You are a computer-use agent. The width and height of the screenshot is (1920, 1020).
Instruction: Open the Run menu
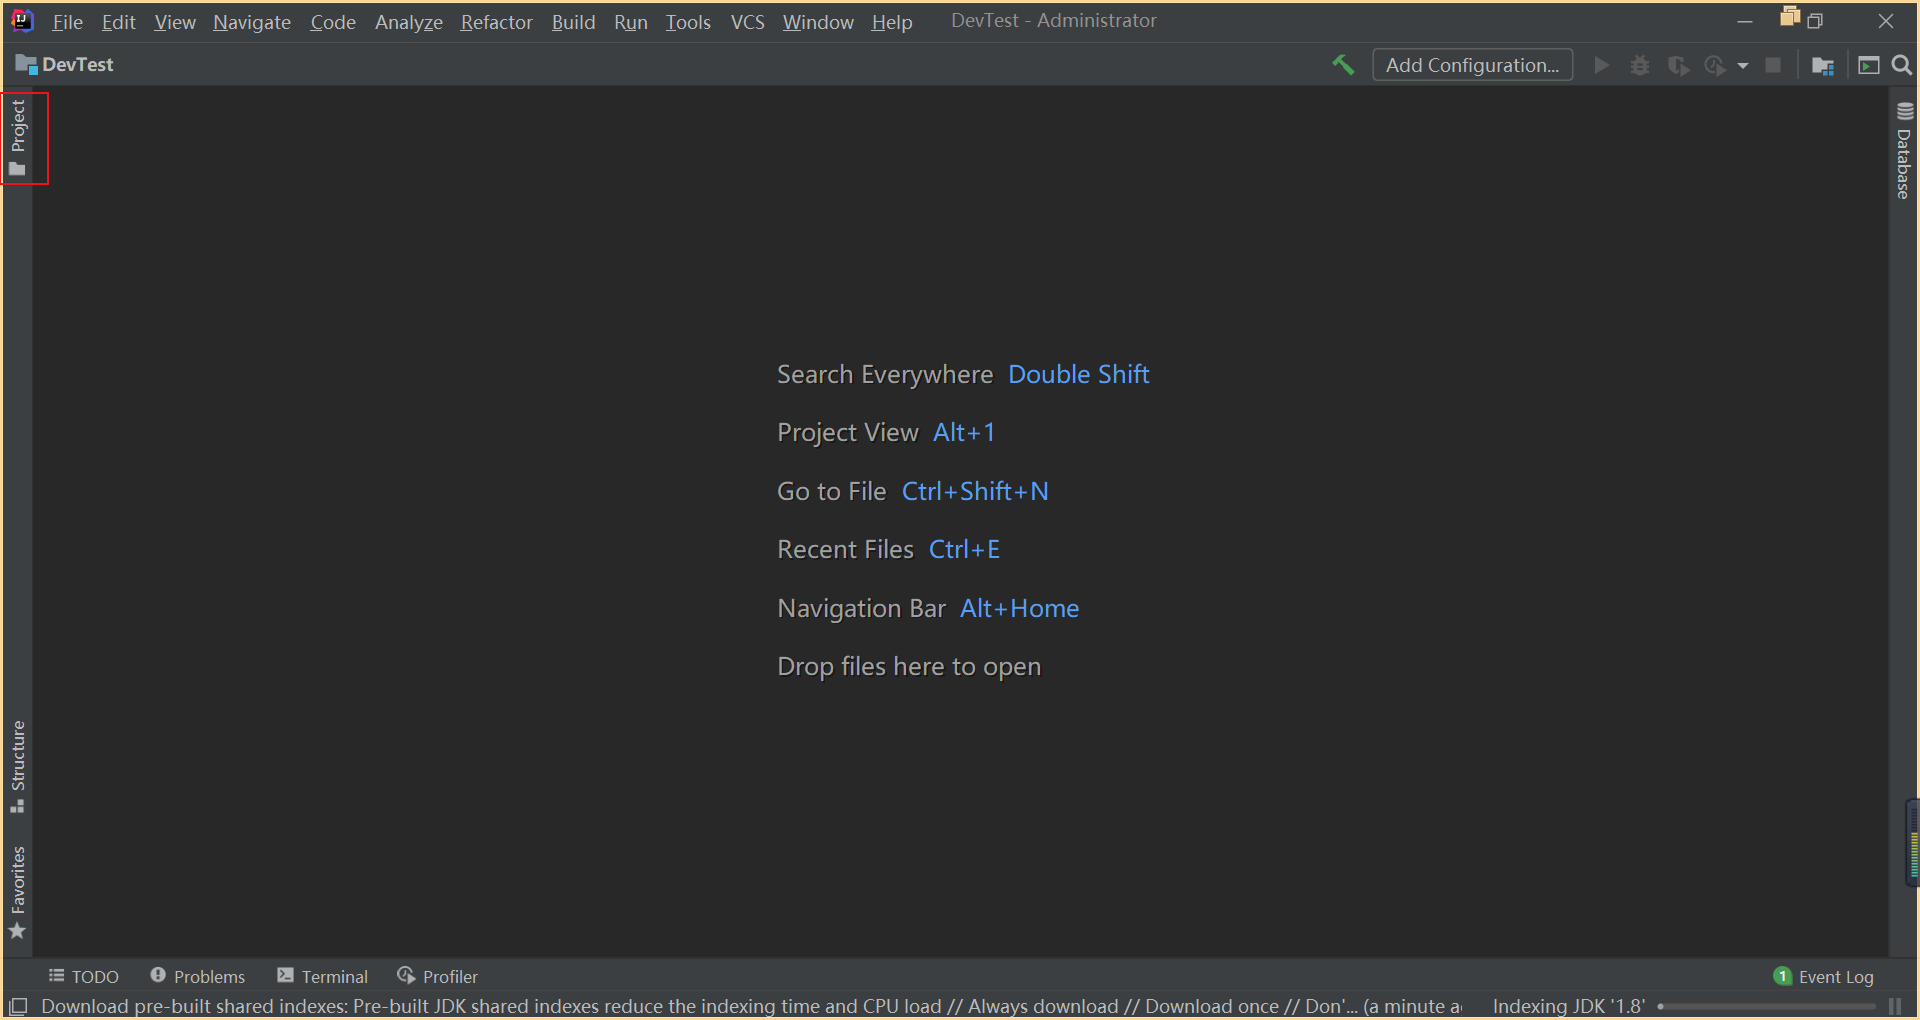[x=631, y=22]
